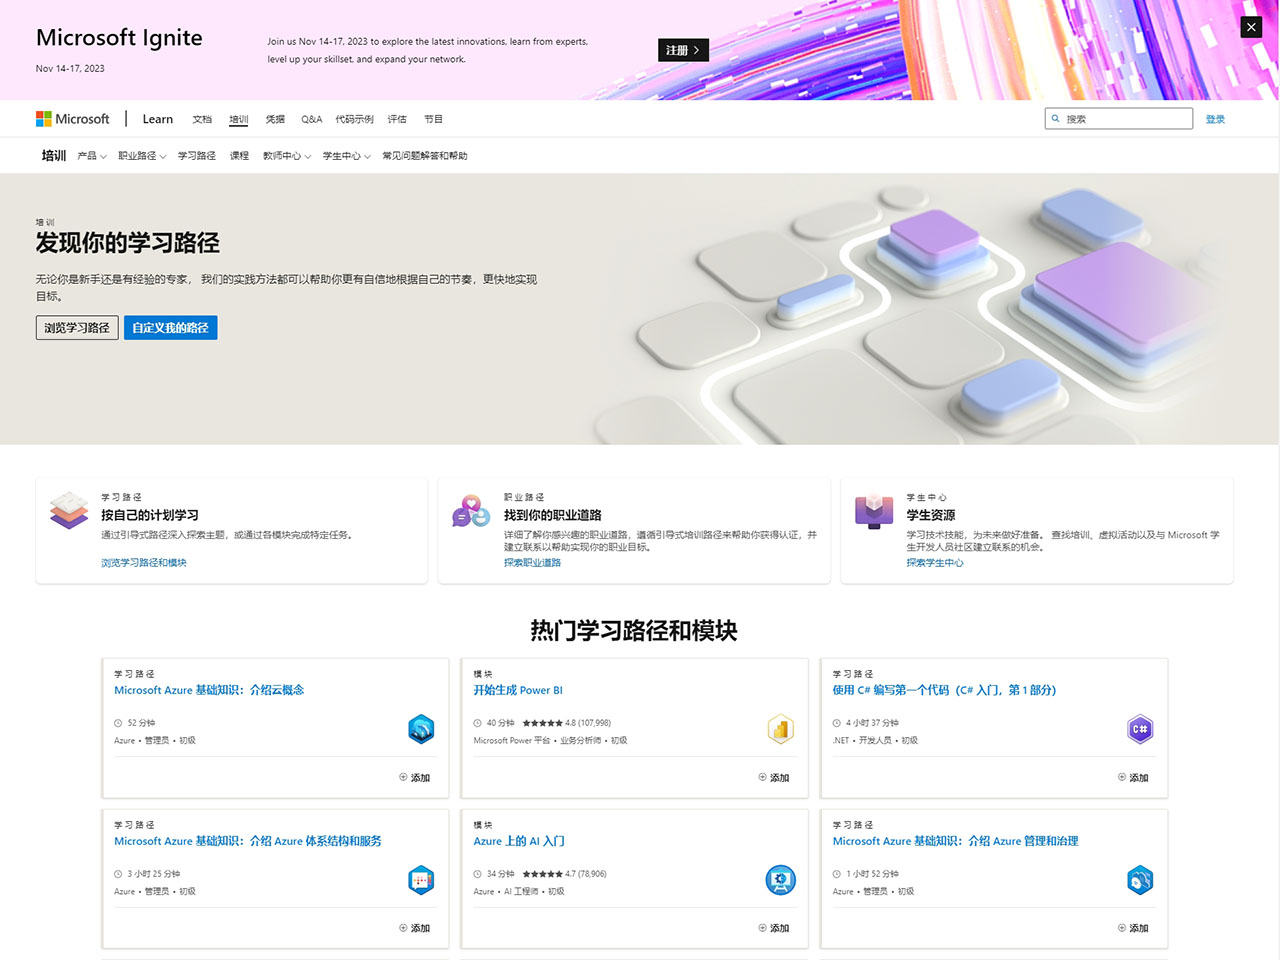Open the Azure 上的 AI 入门 title
Screen dimensions: 1280x960
click(519, 841)
